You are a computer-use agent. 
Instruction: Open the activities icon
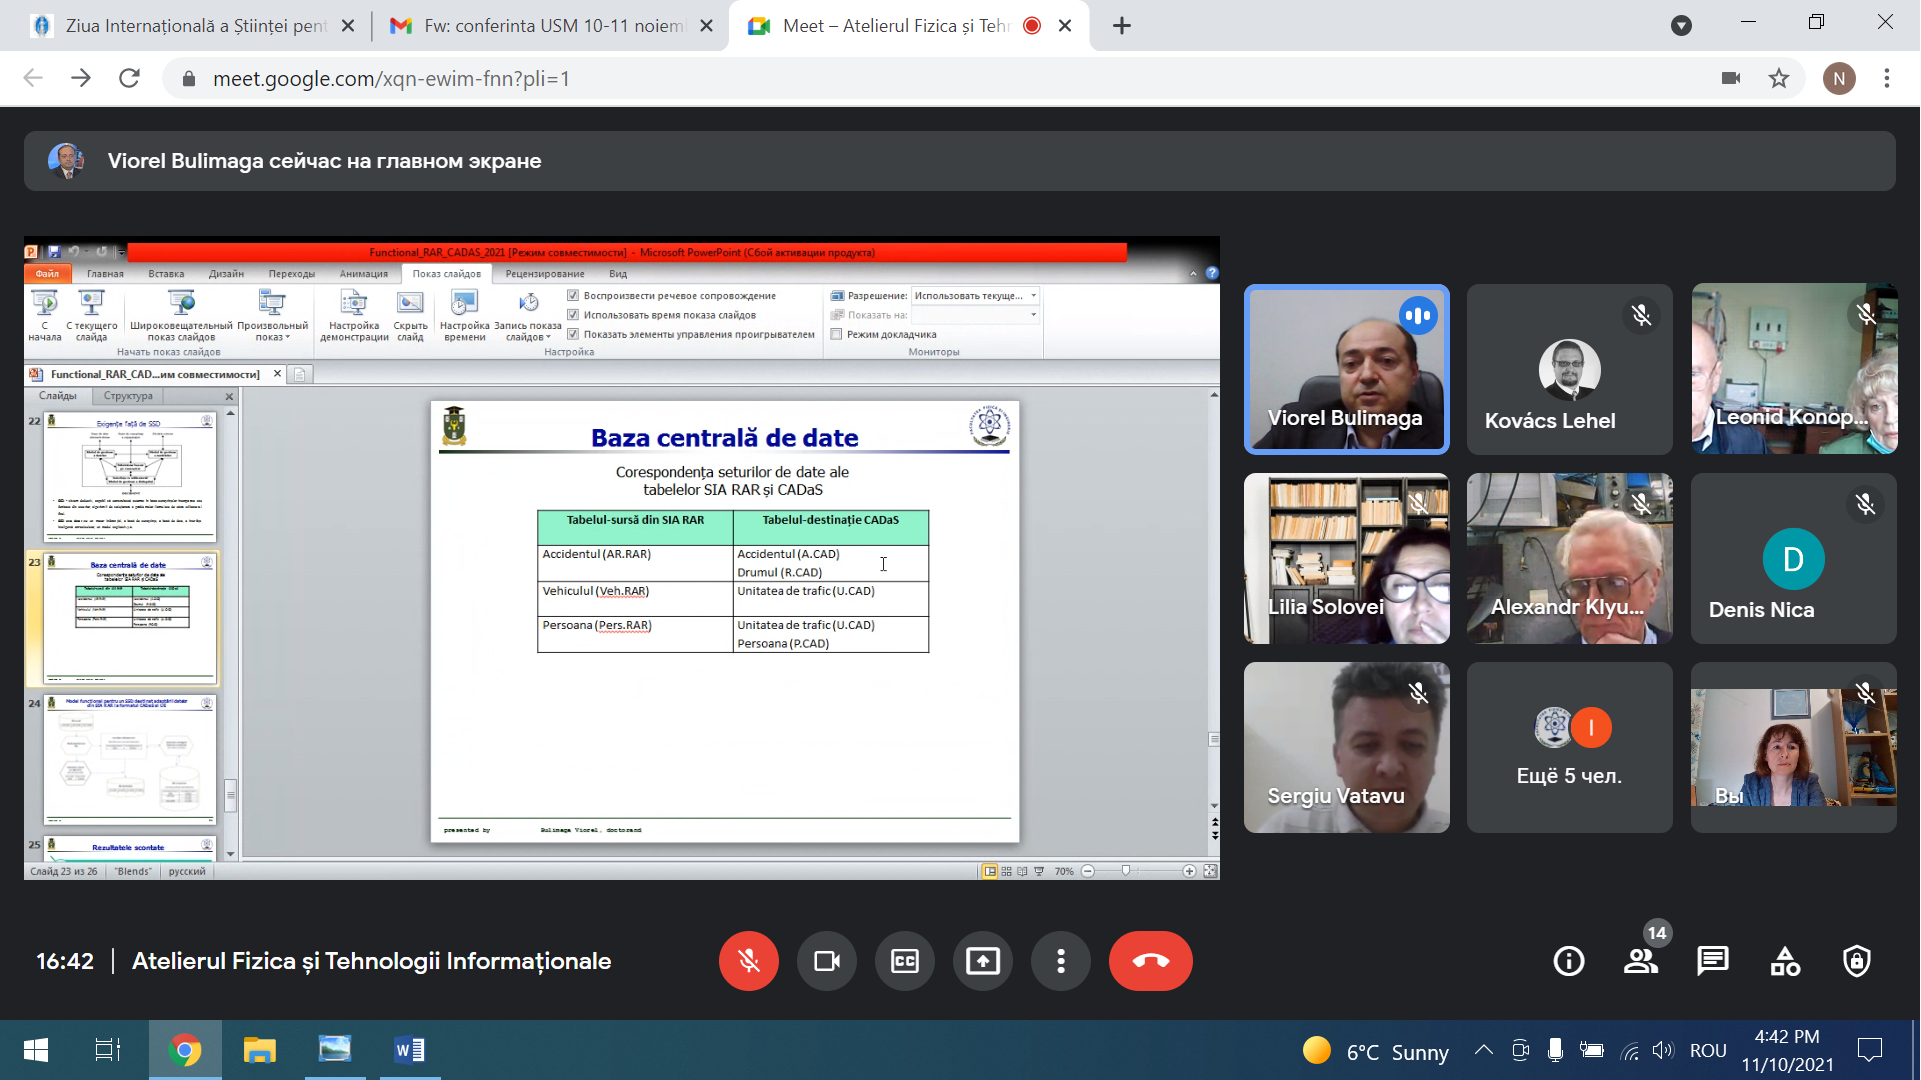(x=1785, y=961)
